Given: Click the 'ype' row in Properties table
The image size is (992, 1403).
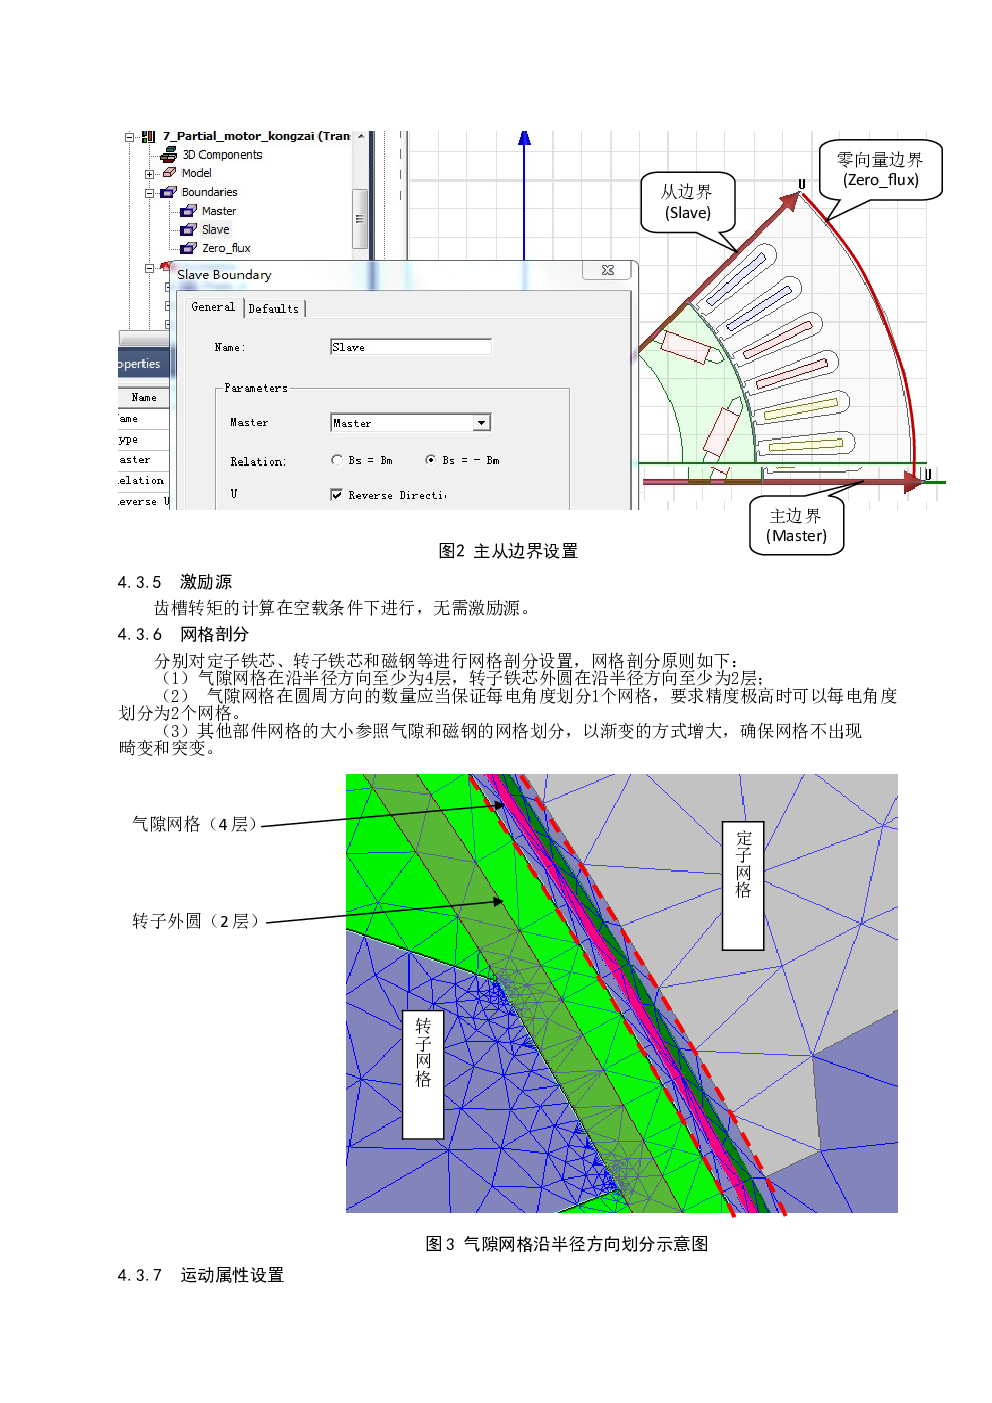Looking at the screenshot, I should point(144,439).
